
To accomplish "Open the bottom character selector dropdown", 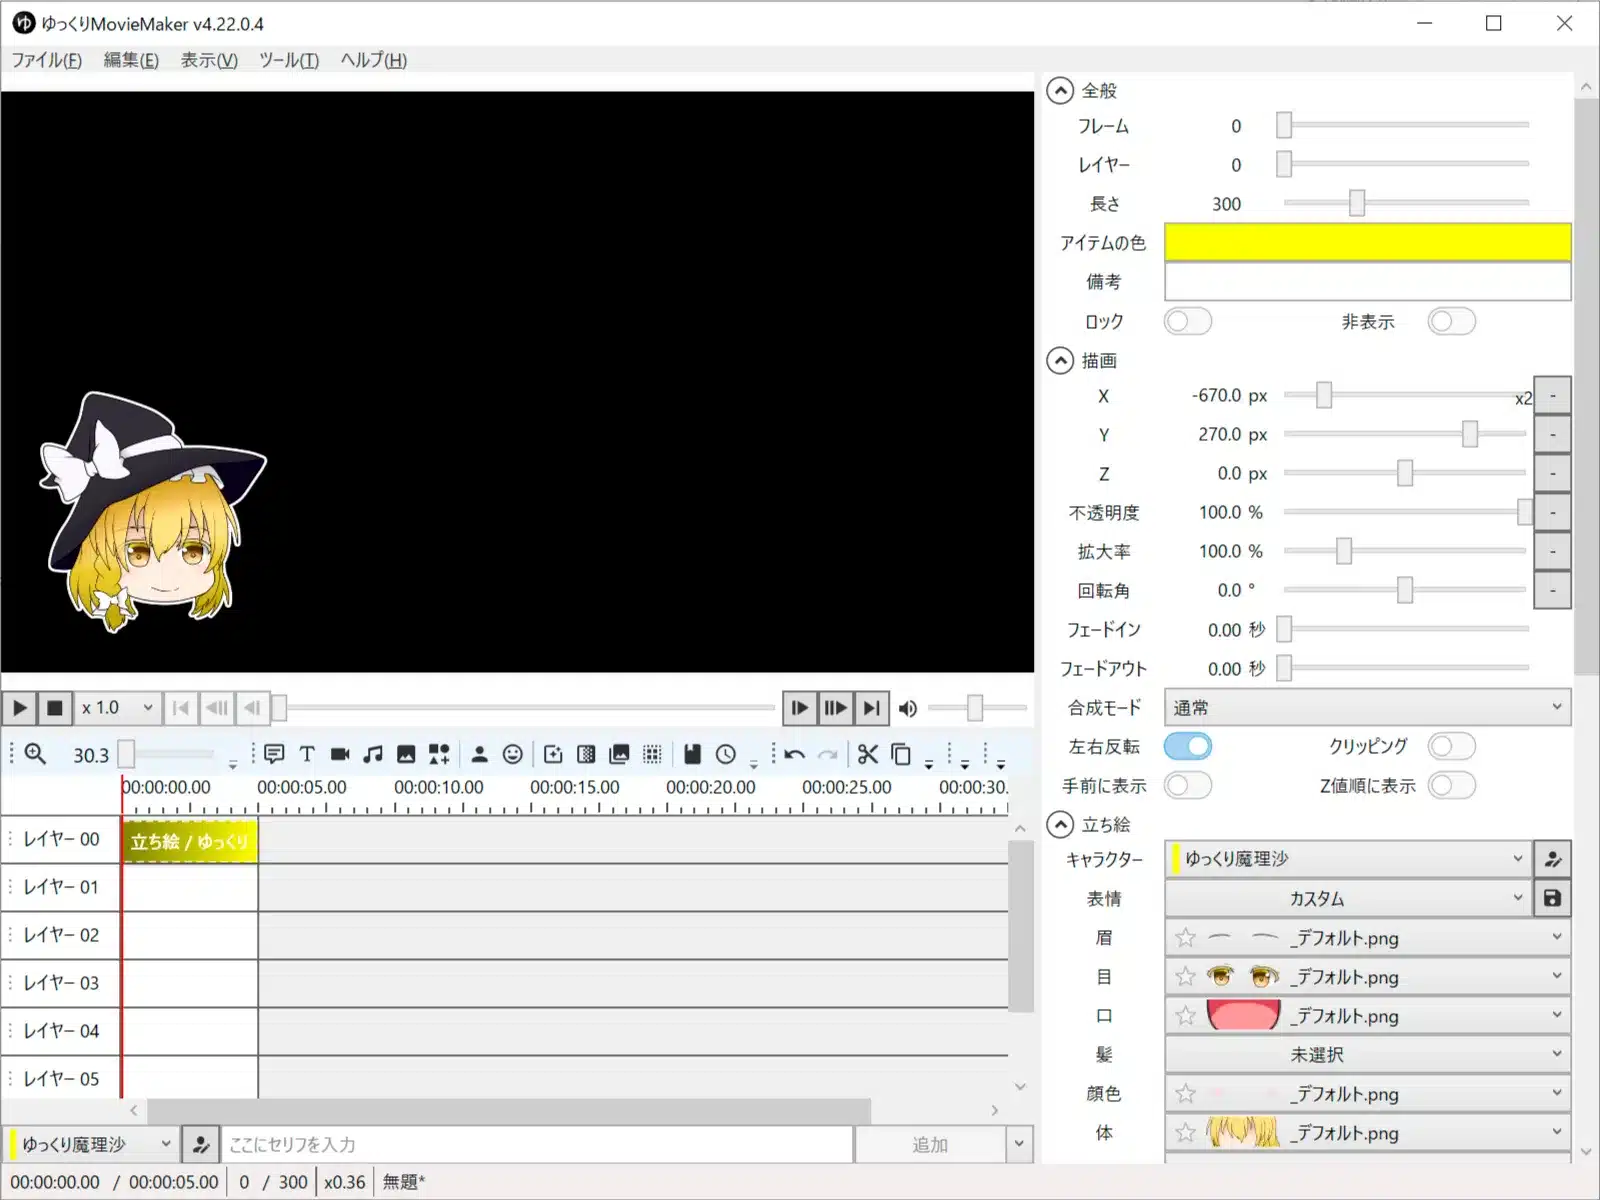I will (91, 1144).
